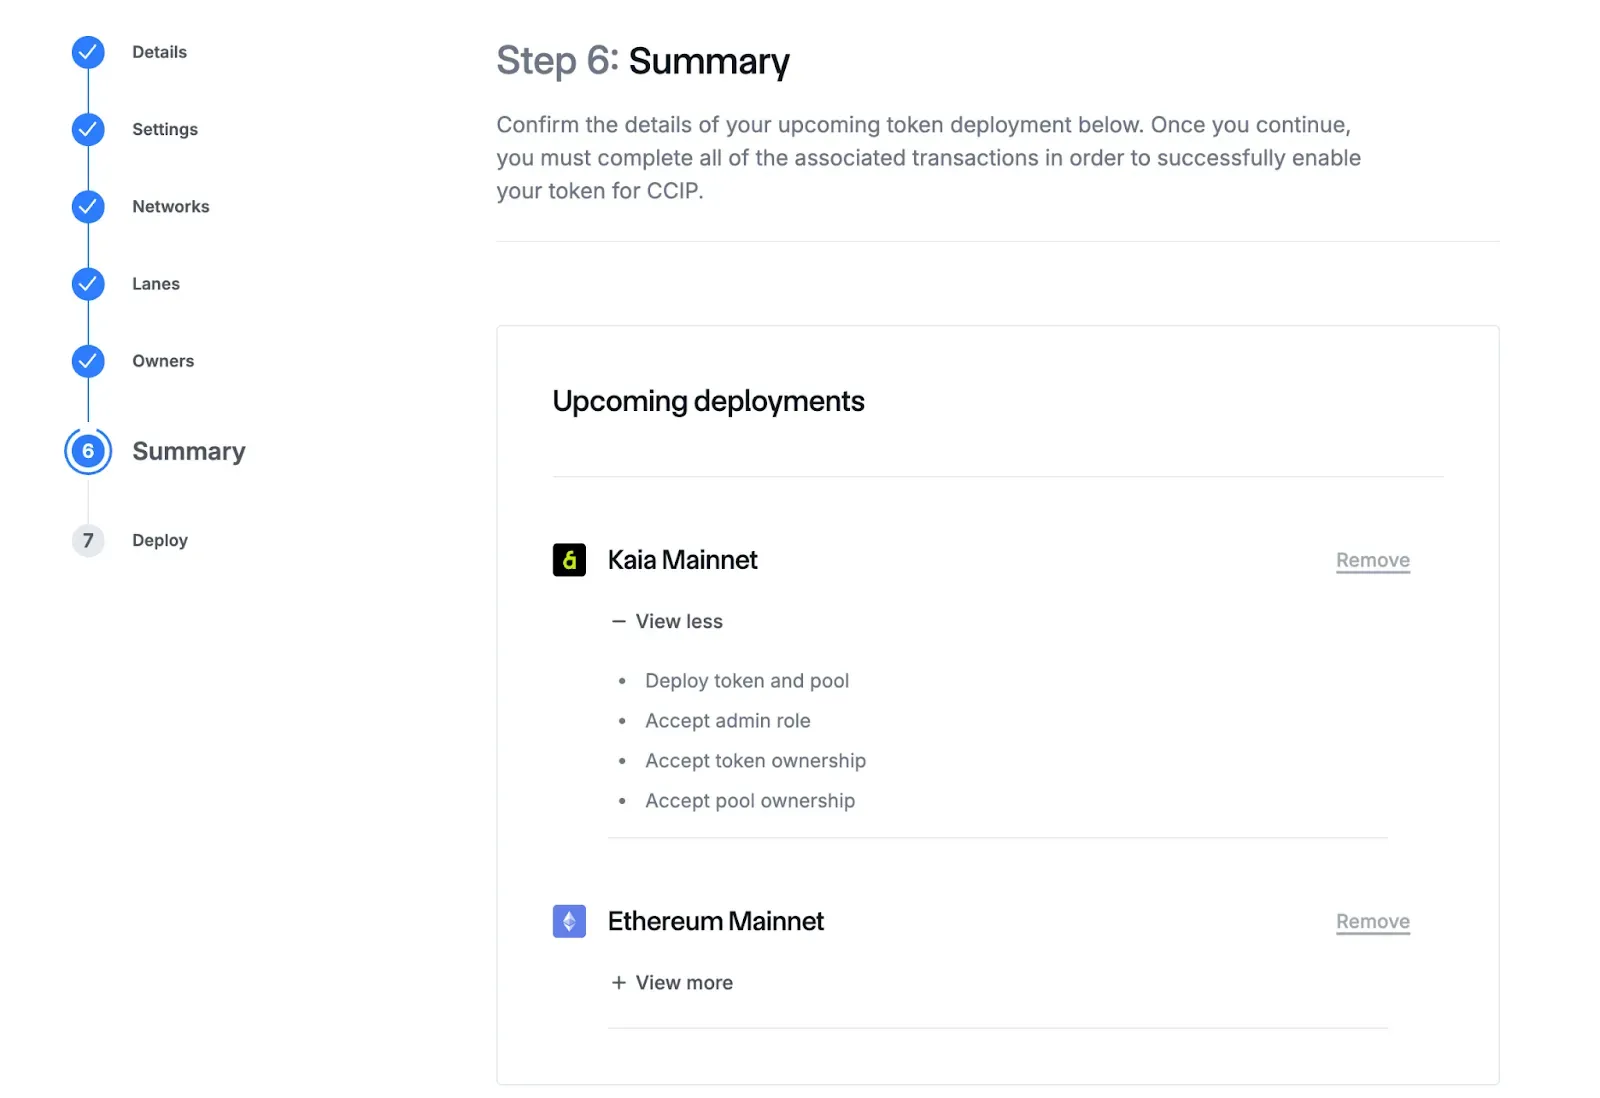
Task: Click the Owners step checkmark icon
Action: click(x=88, y=361)
